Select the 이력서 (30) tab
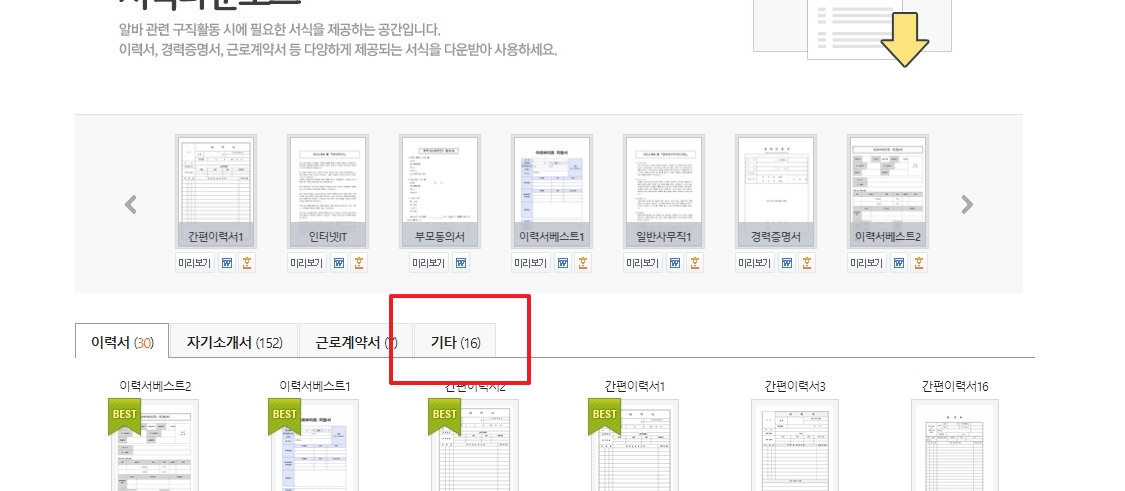Image resolution: width=1125 pixels, height=491 pixels. pyautogui.click(x=122, y=342)
